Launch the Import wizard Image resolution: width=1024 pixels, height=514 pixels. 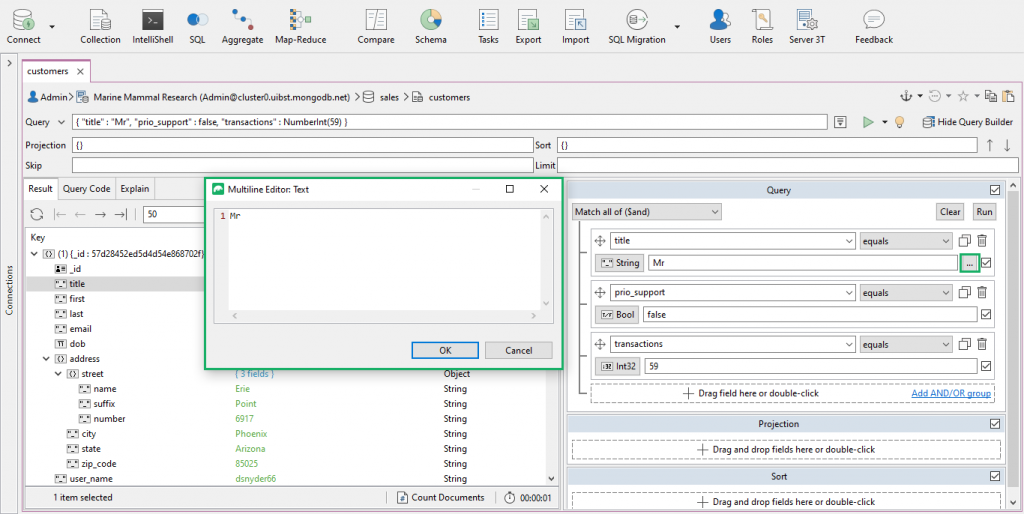tap(575, 26)
